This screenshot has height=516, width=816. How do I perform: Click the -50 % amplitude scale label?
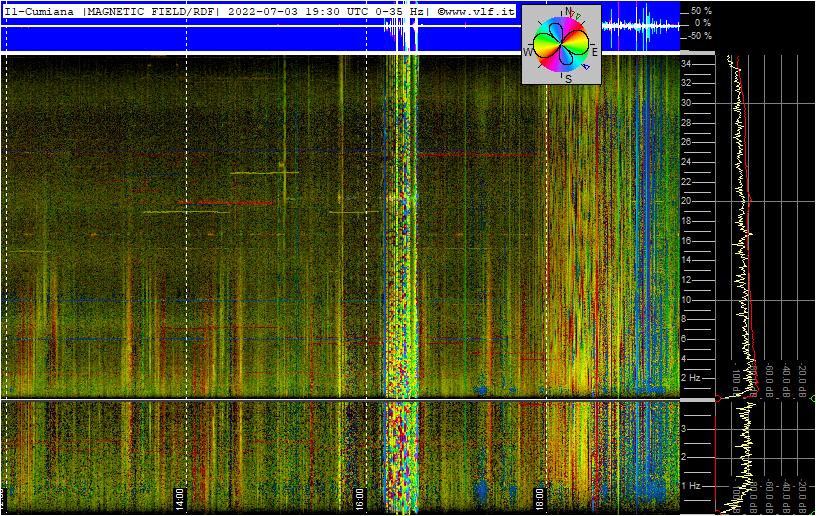[700, 36]
